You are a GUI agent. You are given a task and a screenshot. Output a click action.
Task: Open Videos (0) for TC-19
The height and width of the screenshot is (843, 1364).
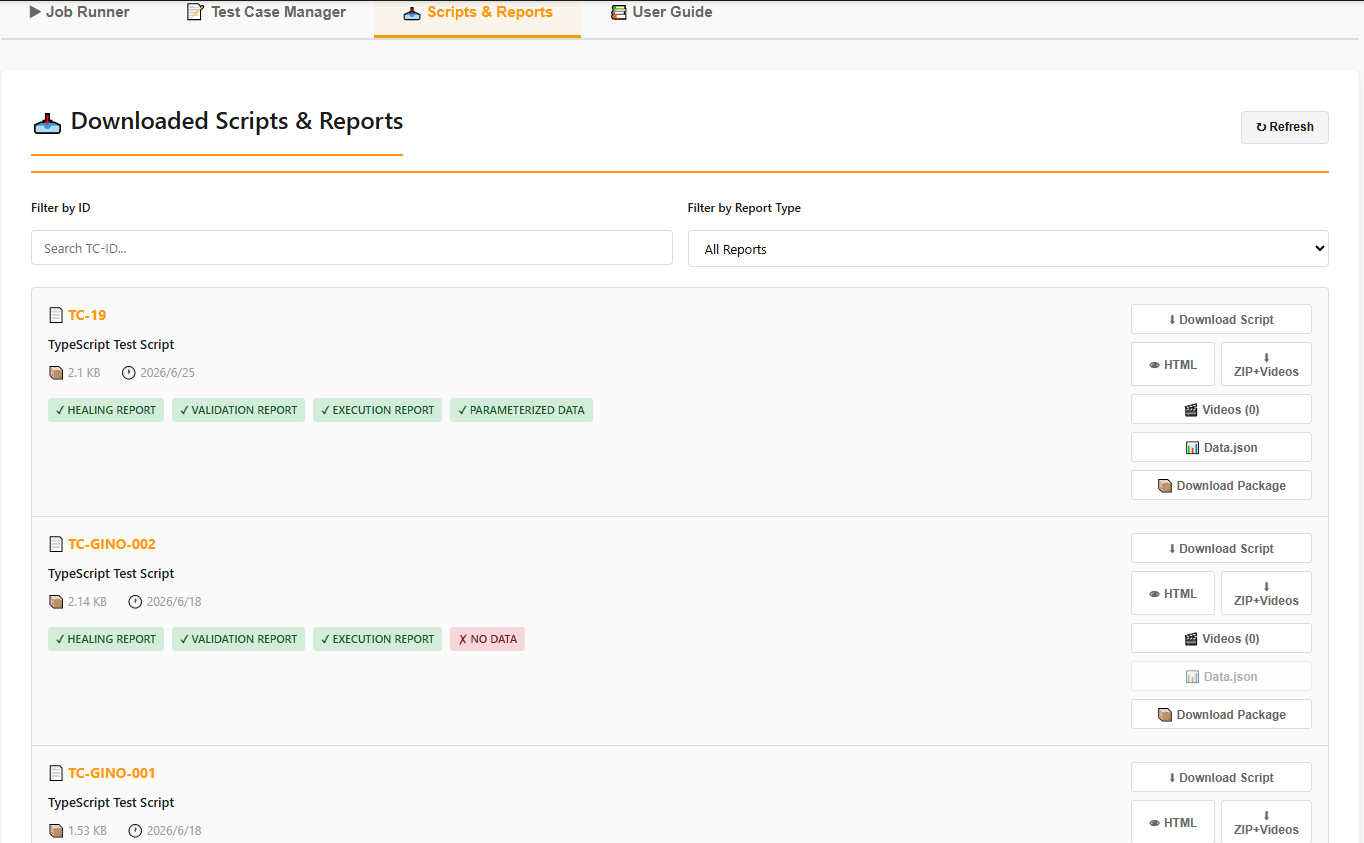tap(1221, 410)
